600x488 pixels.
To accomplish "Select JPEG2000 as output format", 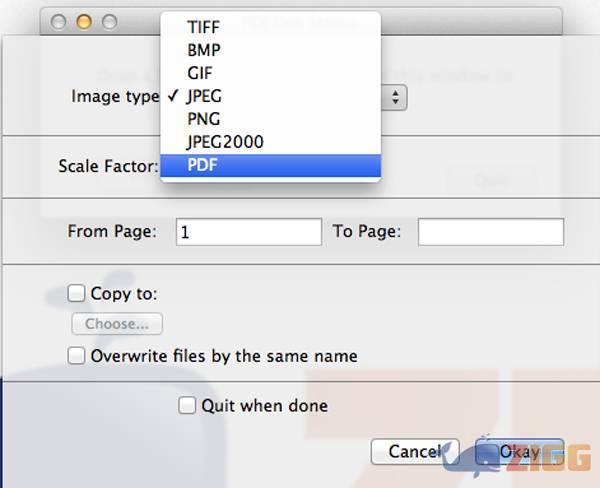I will tap(225, 142).
